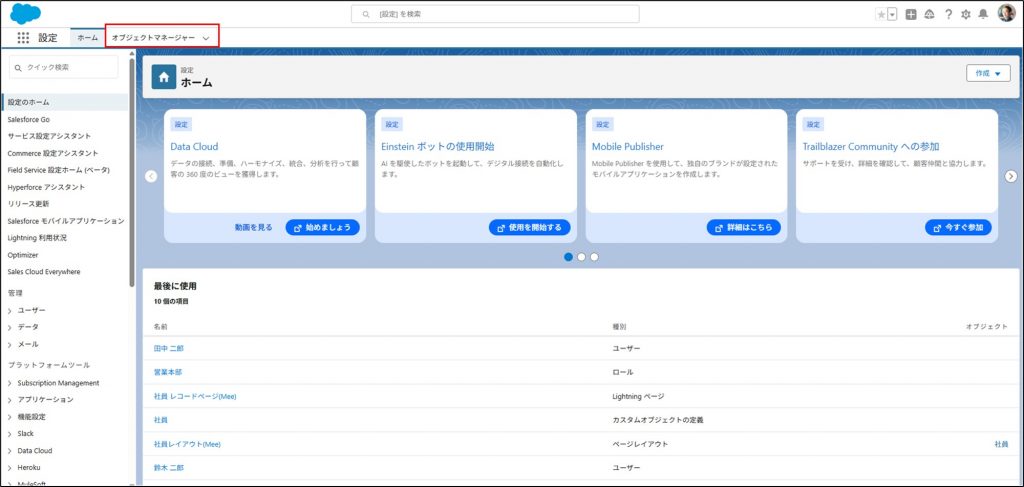Expand the ユーザー tree item
This screenshot has height=487, width=1024.
coord(10,310)
